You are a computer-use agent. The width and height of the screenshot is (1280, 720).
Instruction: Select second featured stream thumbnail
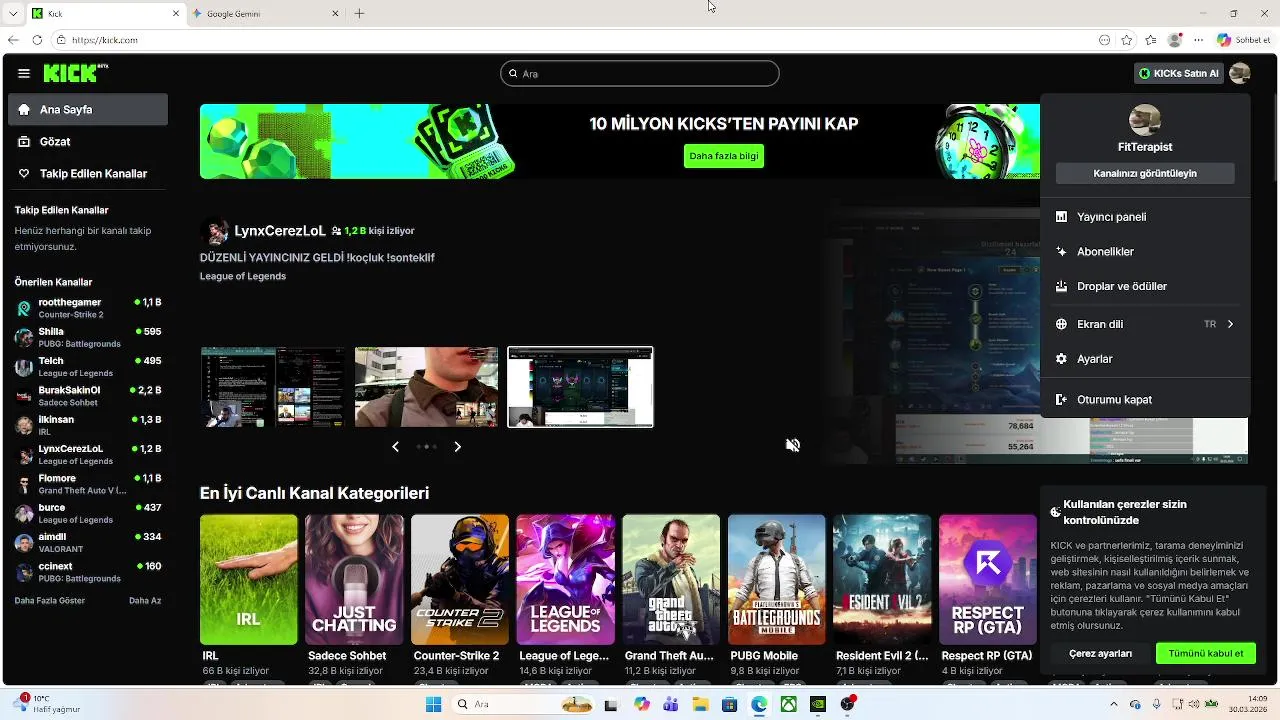(x=426, y=387)
